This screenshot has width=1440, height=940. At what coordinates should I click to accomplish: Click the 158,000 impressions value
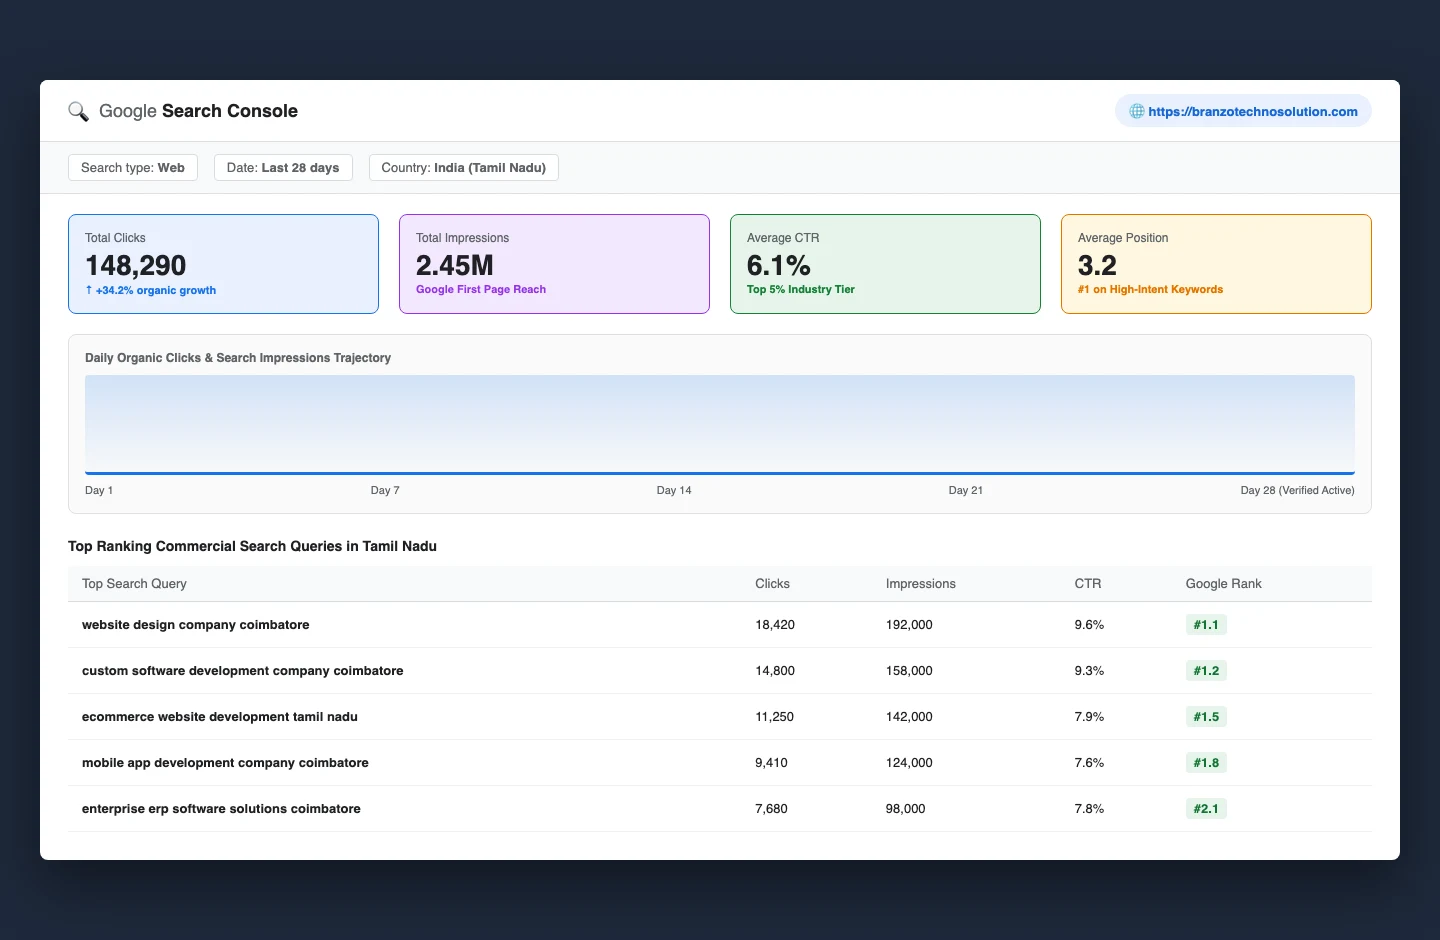pyautogui.click(x=909, y=671)
